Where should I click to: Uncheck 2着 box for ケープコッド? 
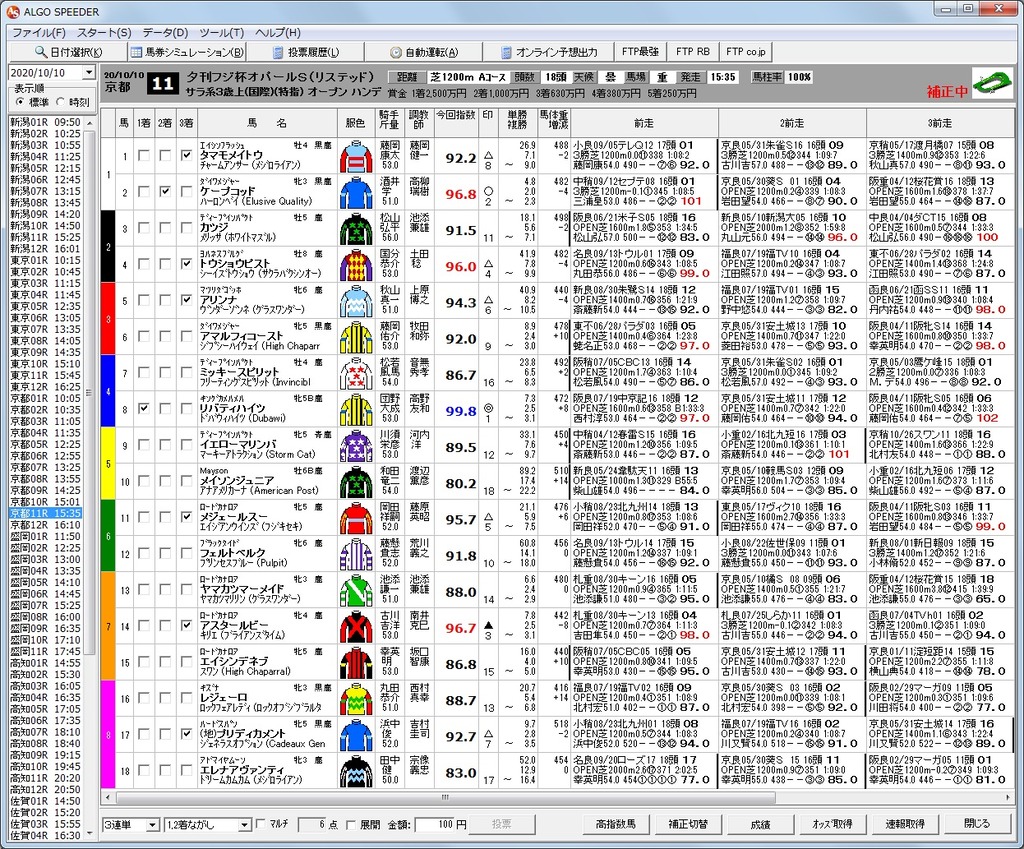point(165,191)
